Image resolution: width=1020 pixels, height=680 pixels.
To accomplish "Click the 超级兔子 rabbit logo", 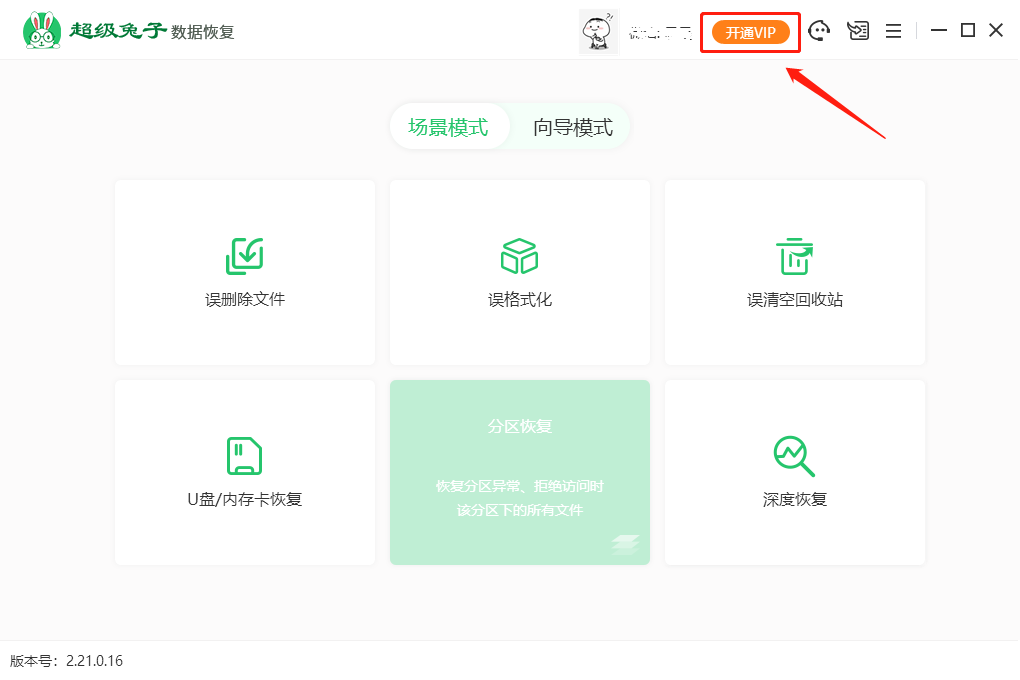I will [41, 31].
